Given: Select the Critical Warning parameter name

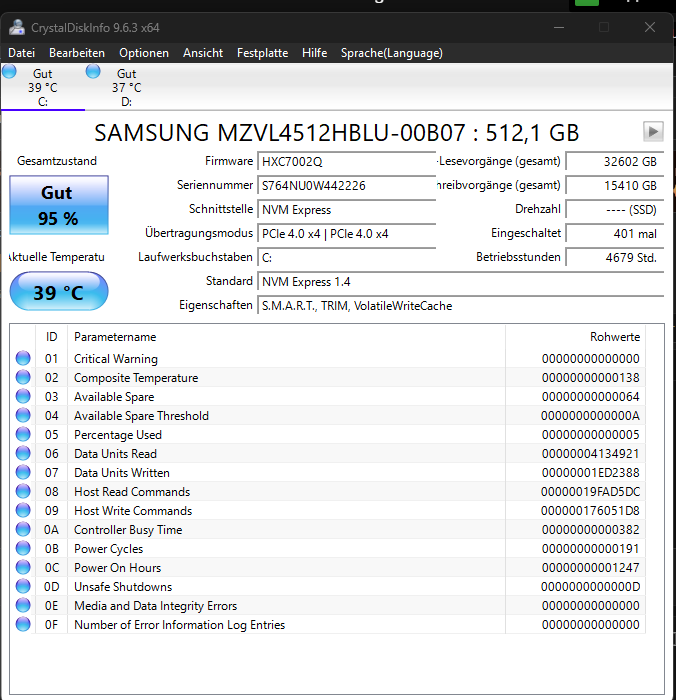Looking at the screenshot, I should point(116,359).
